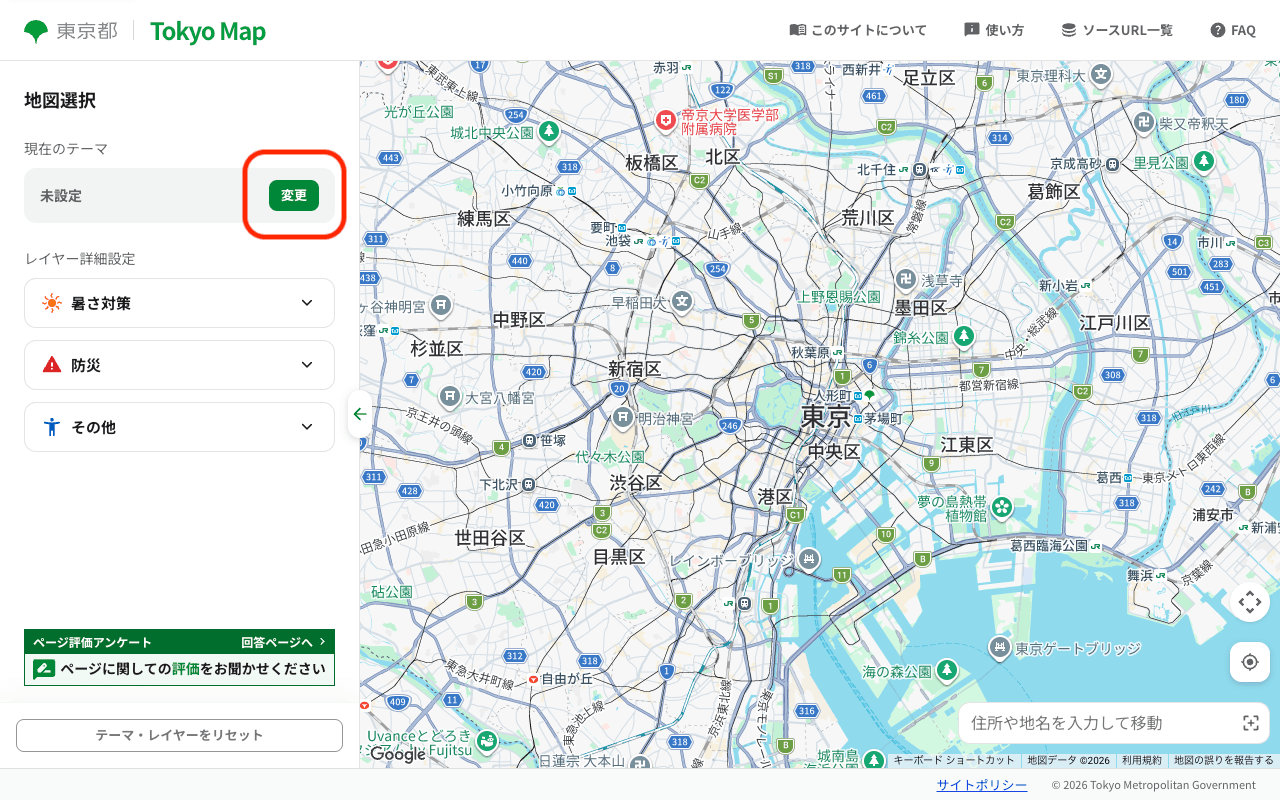The image size is (1280, 800).
Task: Click the 里見公園 park marker
Action: [1205, 161]
